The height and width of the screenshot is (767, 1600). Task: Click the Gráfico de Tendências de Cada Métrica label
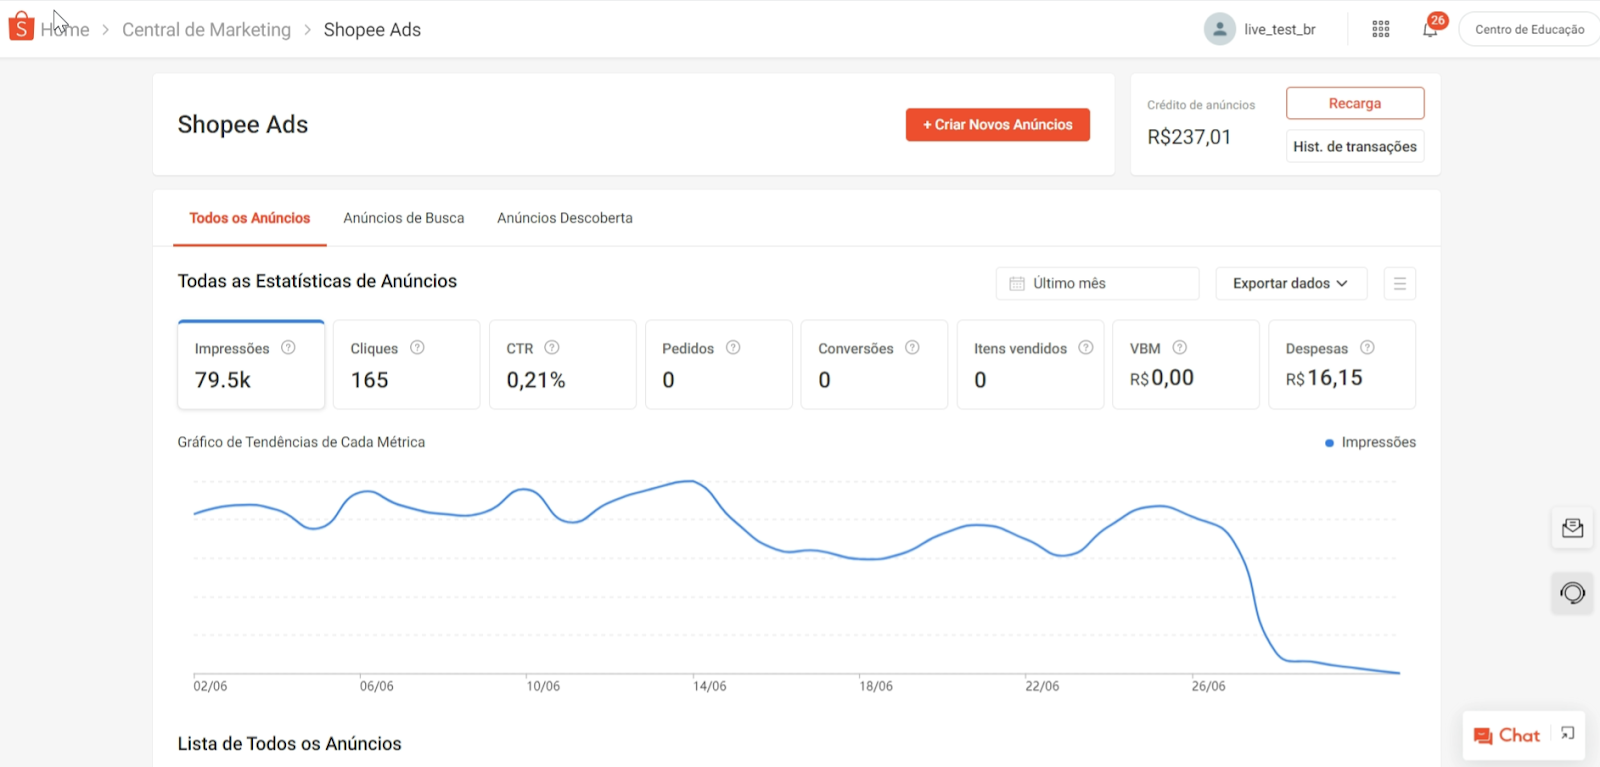coord(301,442)
